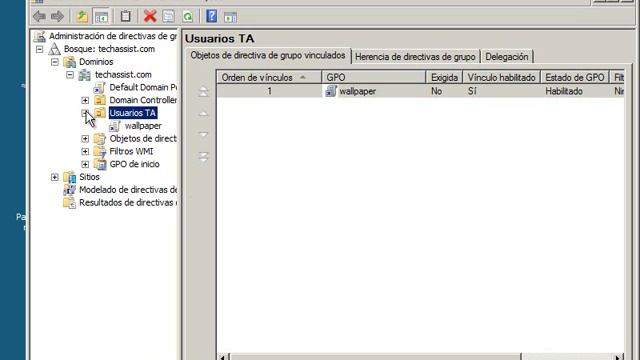
Task: Click the techassist.com domain icon
Action: click(x=84, y=75)
